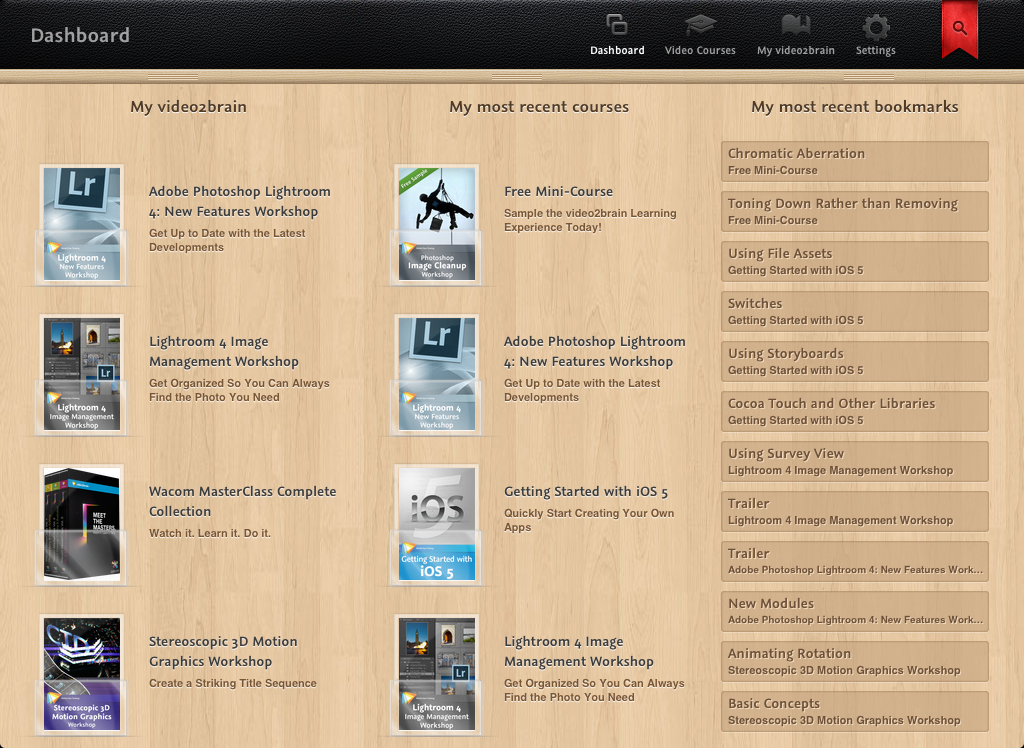Open the Using Storyboards bookmark
This screenshot has height=748, width=1024.
(855, 361)
